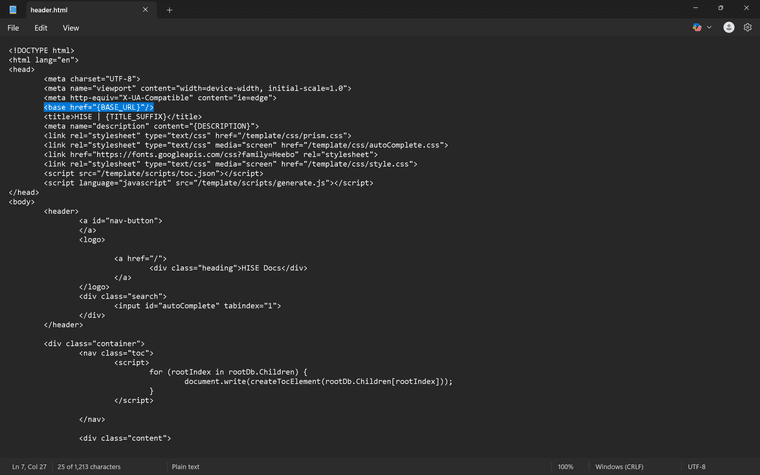Click the 25 of 1,213 characters status
The width and height of the screenshot is (760, 475).
[x=89, y=467]
